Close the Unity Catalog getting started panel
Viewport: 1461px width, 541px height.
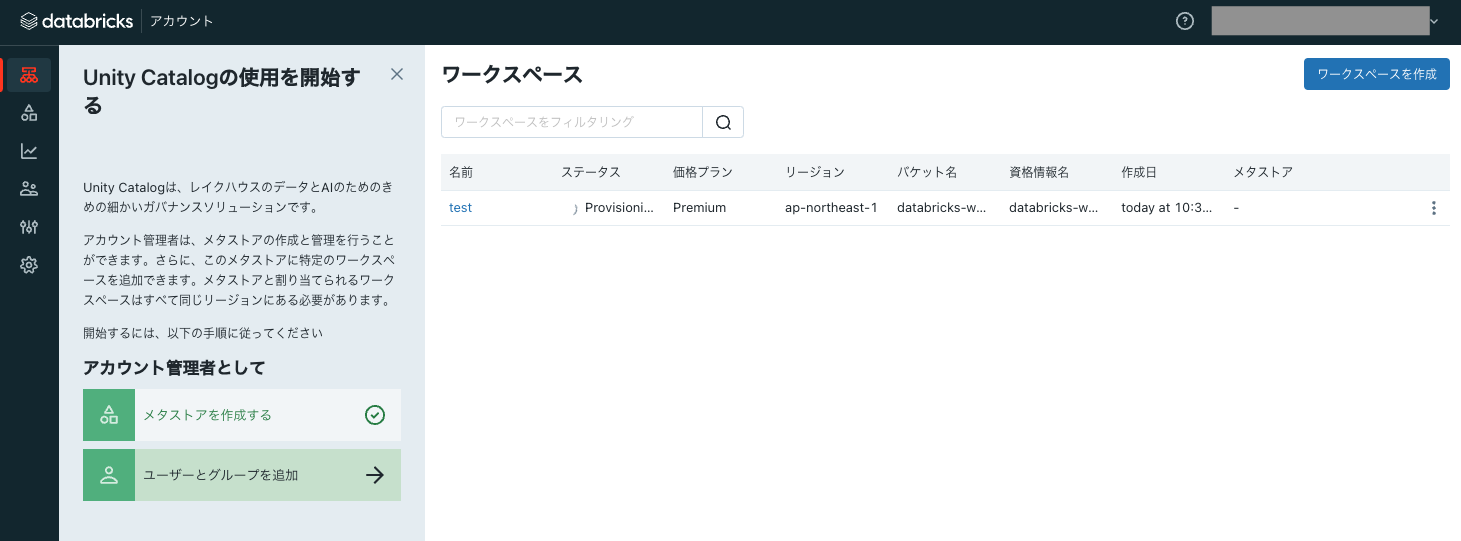[x=397, y=74]
